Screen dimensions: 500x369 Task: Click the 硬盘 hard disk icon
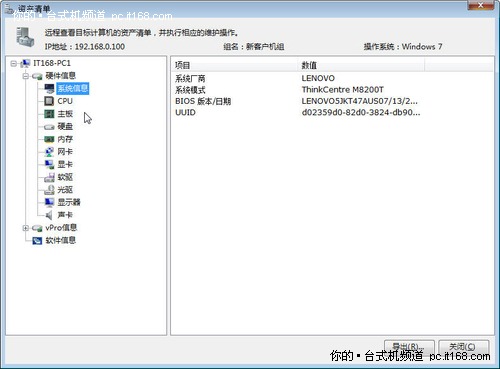pyautogui.click(x=49, y=127)
